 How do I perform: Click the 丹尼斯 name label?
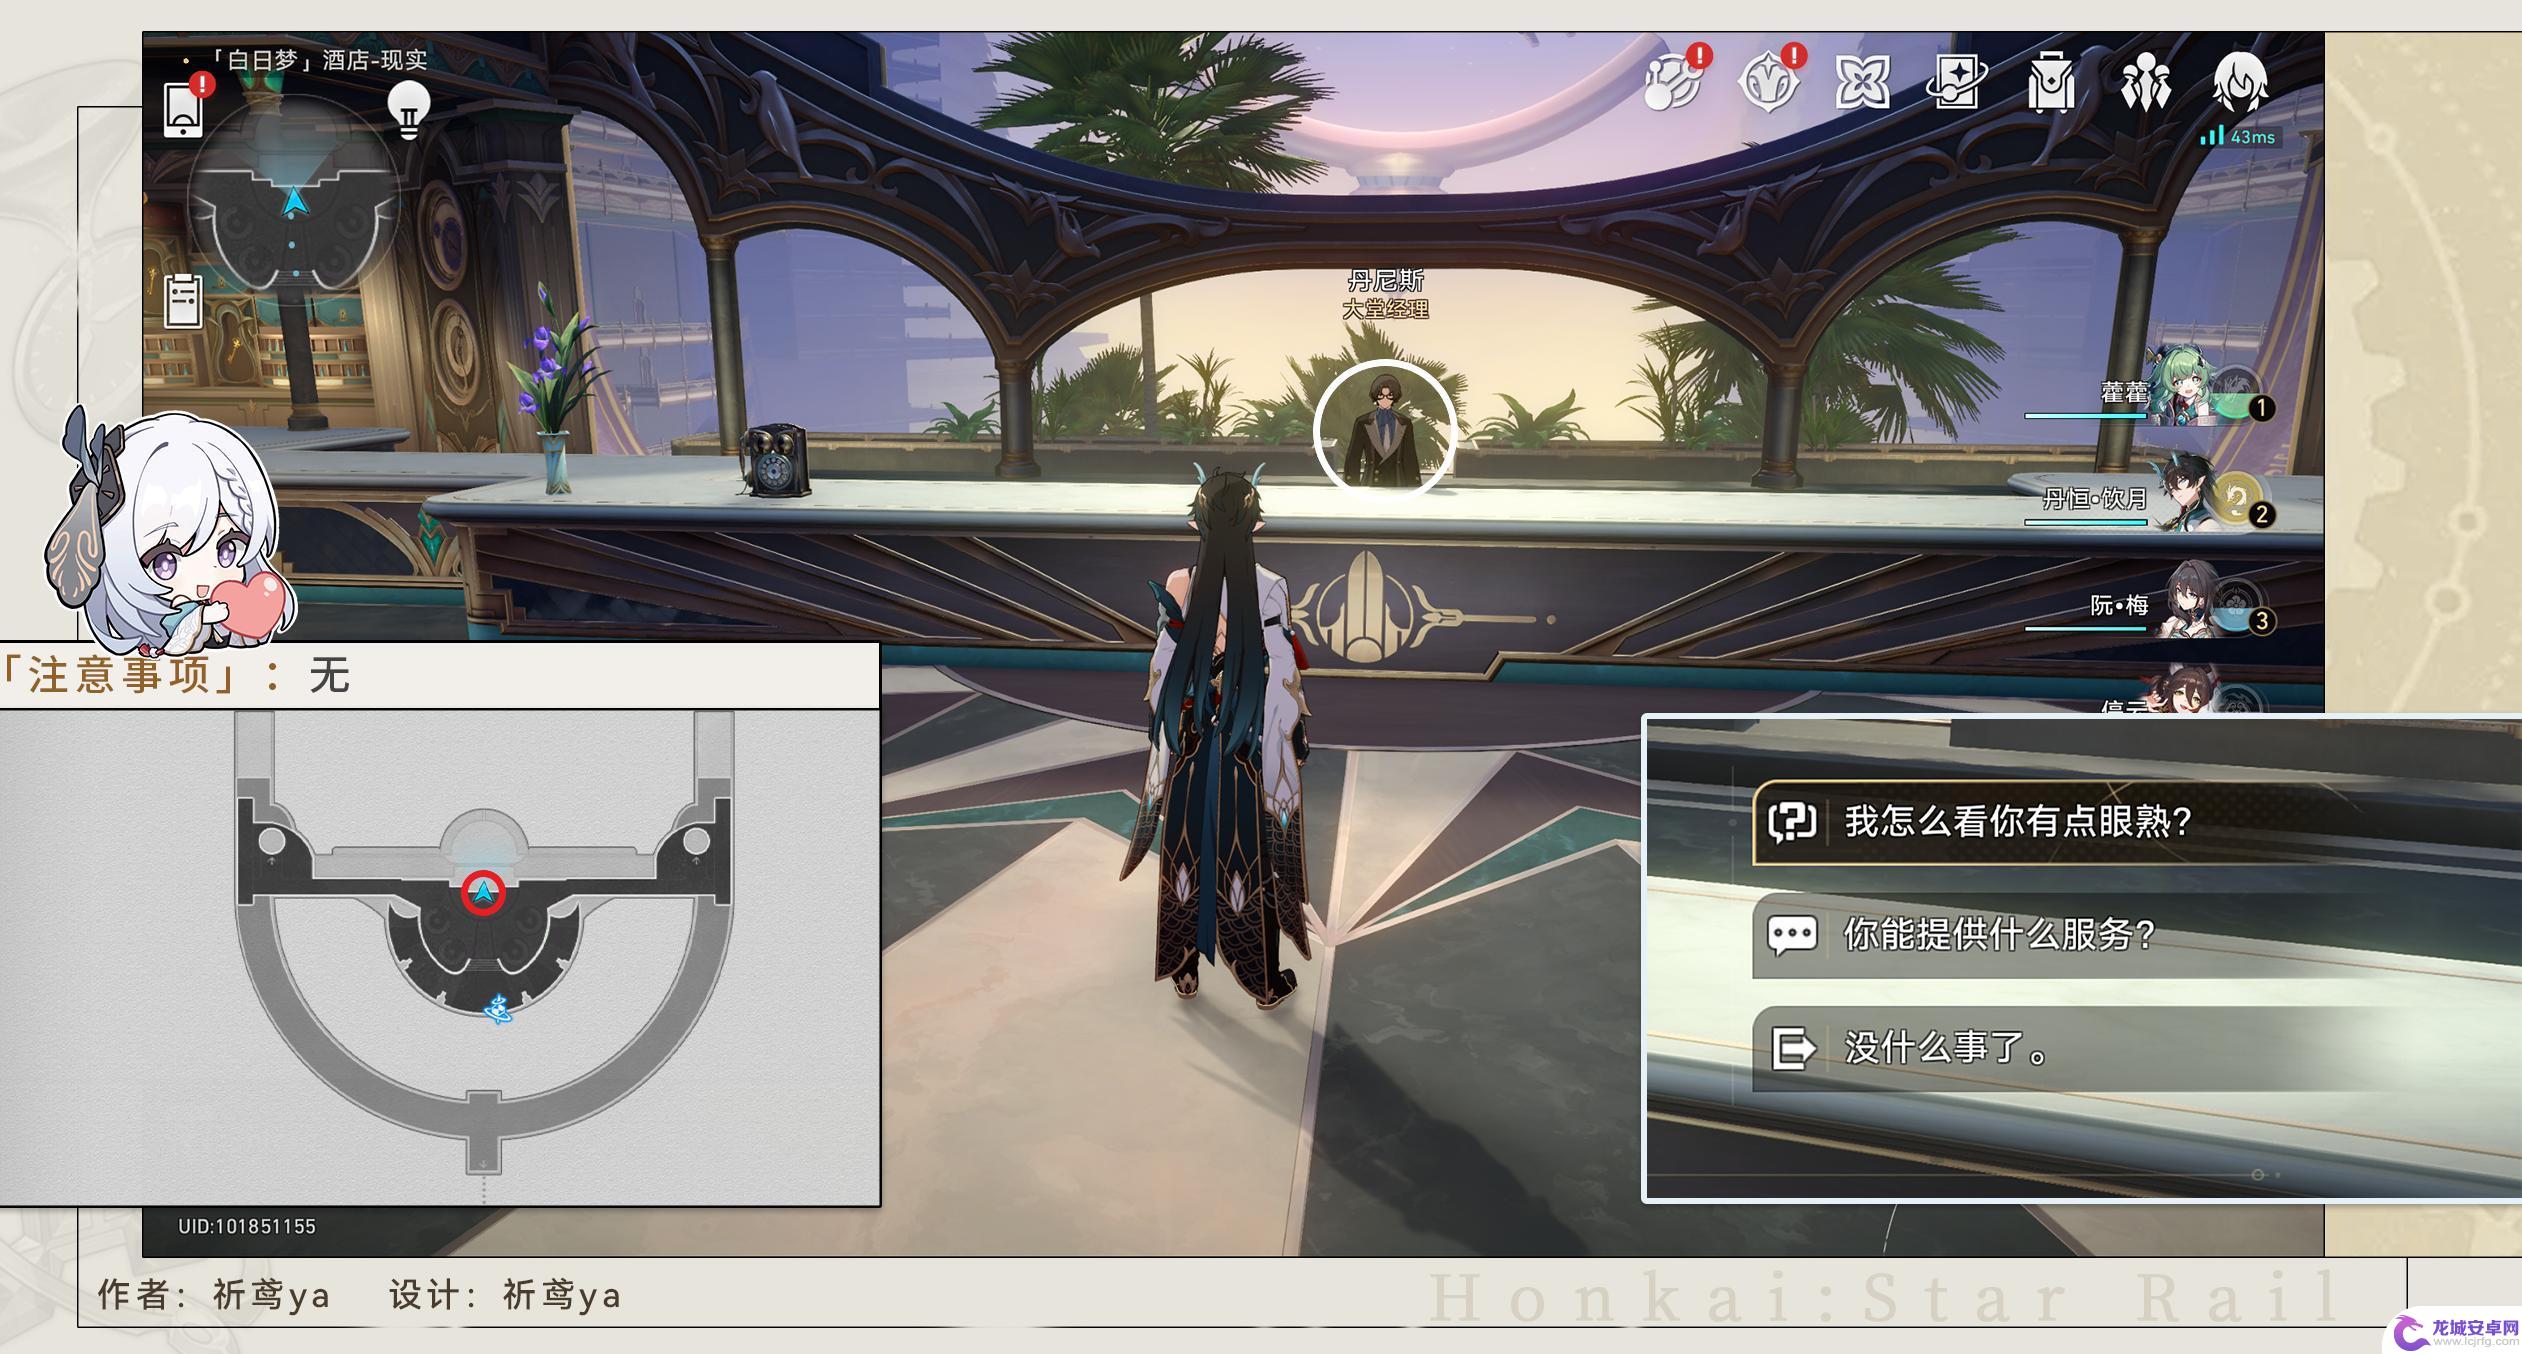coord(1385,281)
